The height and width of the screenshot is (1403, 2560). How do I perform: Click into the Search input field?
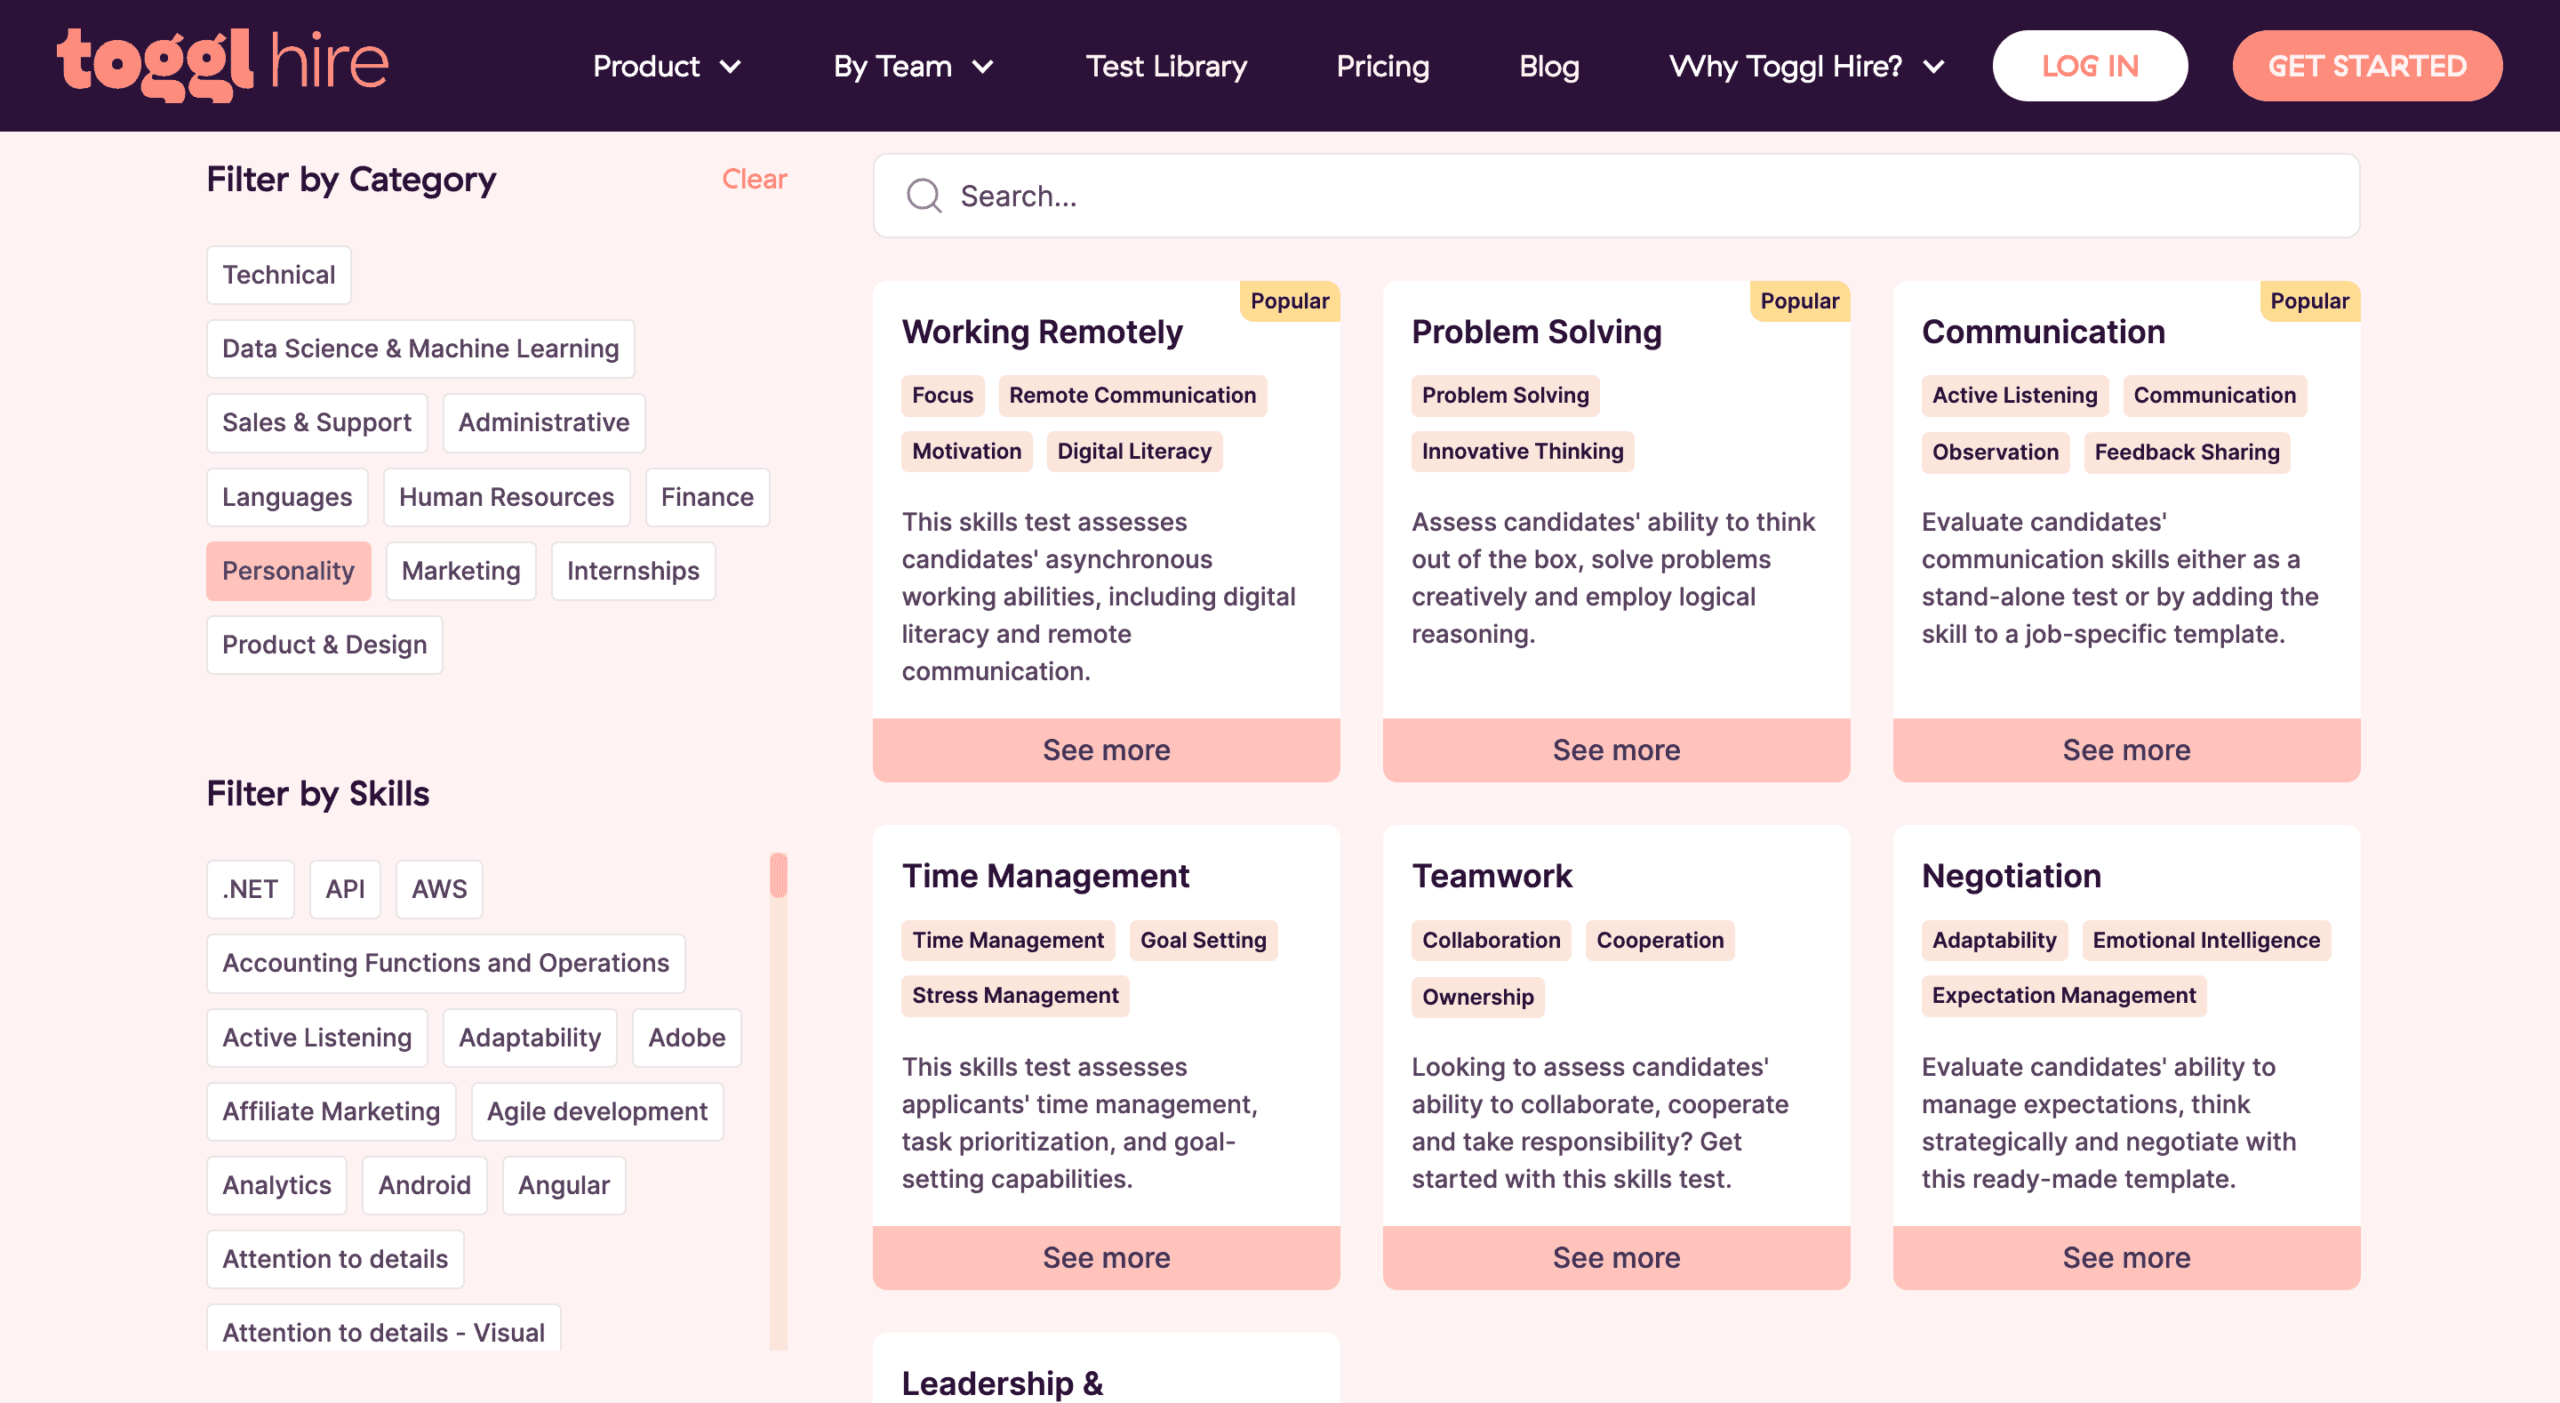coord(1616,196)
